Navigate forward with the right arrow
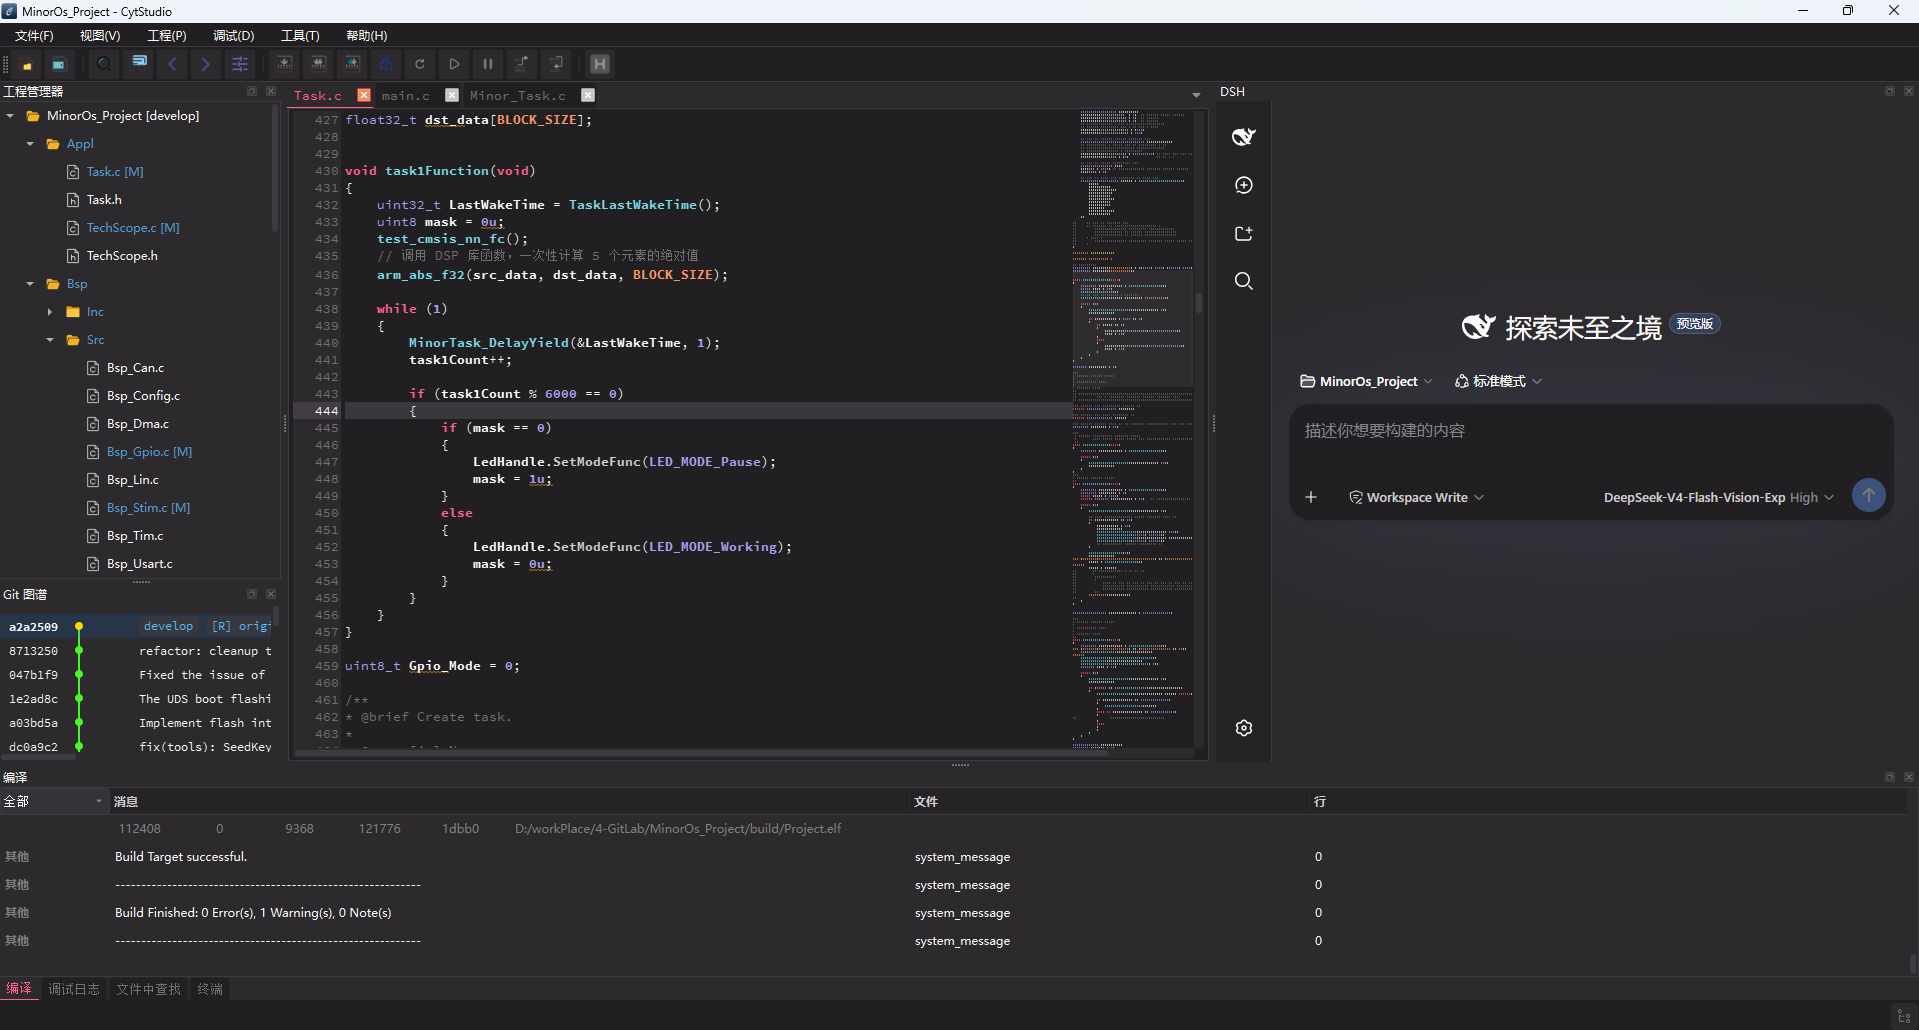This screenshot has height=1030, width=1919. coord(205,64)
